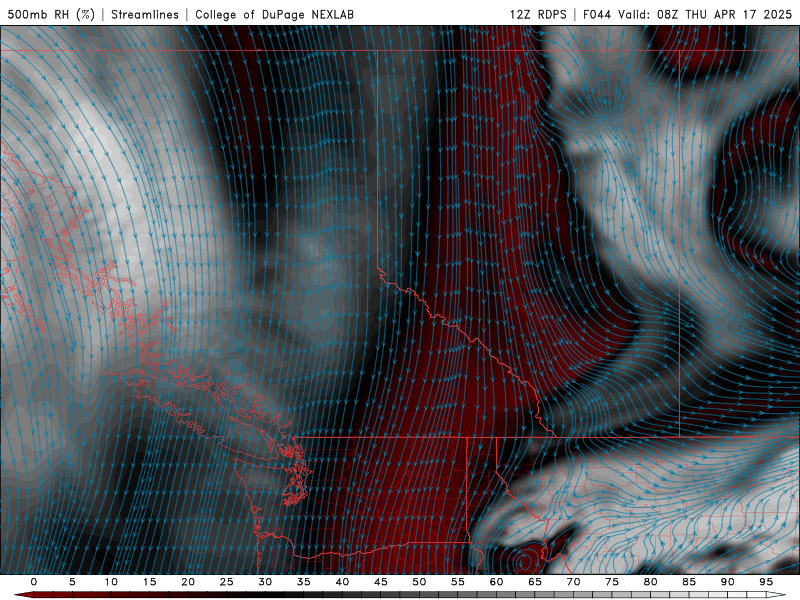Viewport: 800px width, 600px height.
Task: Select the colorbar label "20"
Action: tap(188, 582)
